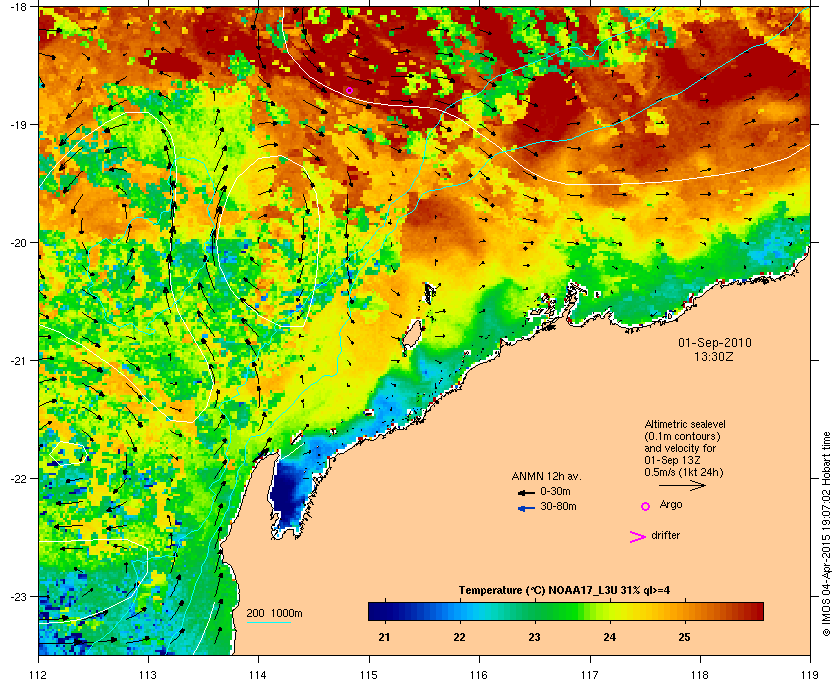Screen dimensions: 840x680
Task: Click the 114 longitude axis label
Action: pyautogui.click(x=258, y=675)
